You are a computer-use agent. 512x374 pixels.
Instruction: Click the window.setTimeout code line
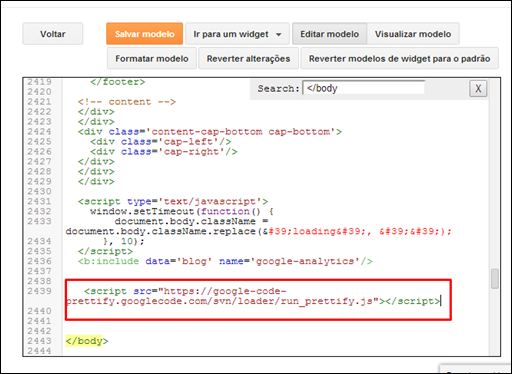click(x=182, y=211)
